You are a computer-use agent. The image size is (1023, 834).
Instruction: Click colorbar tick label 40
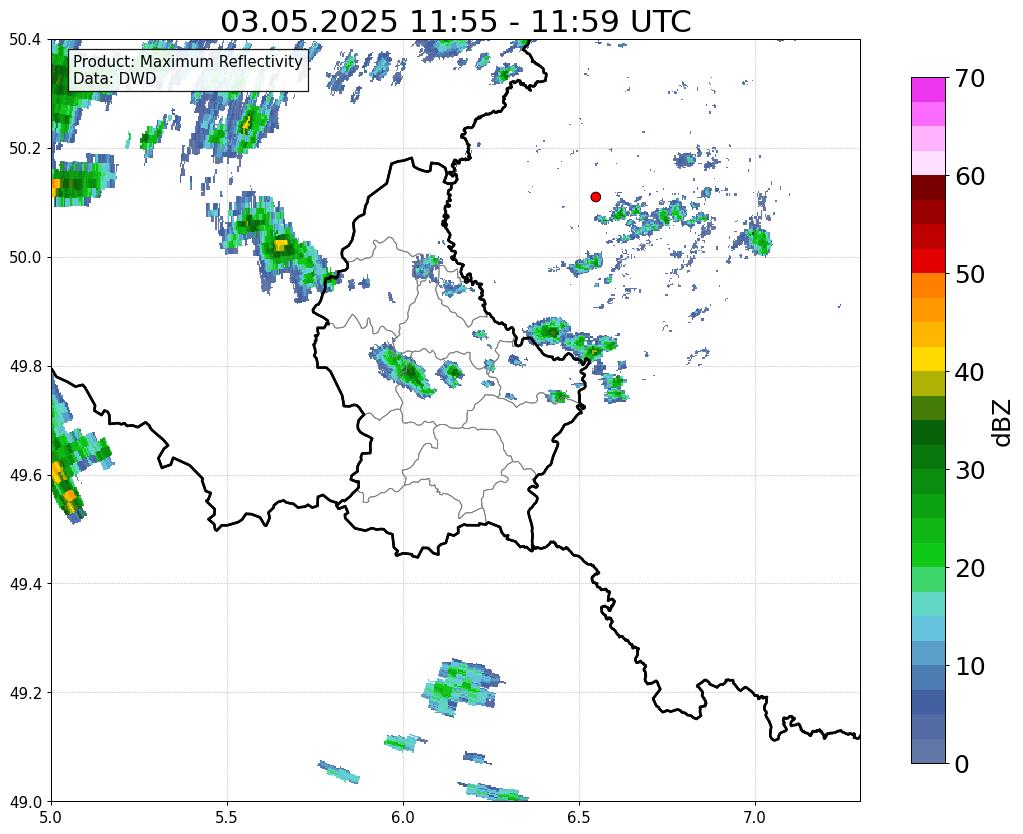[x=970, y=372]
